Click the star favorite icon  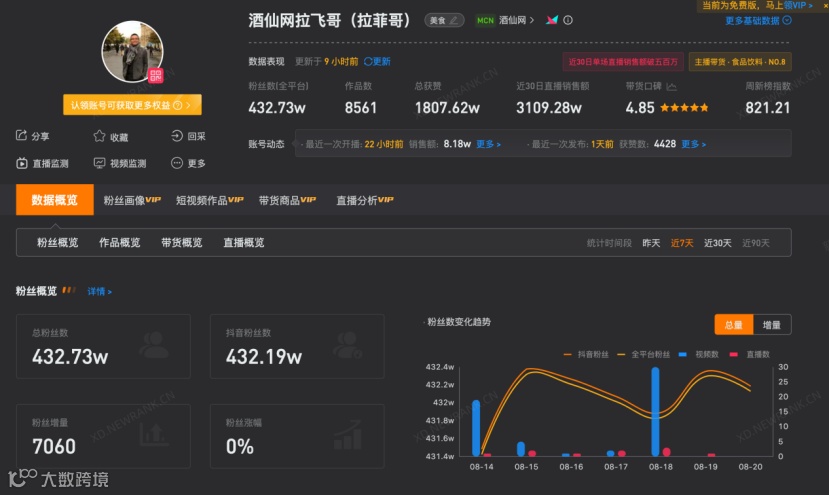click(x=99, y=136)
